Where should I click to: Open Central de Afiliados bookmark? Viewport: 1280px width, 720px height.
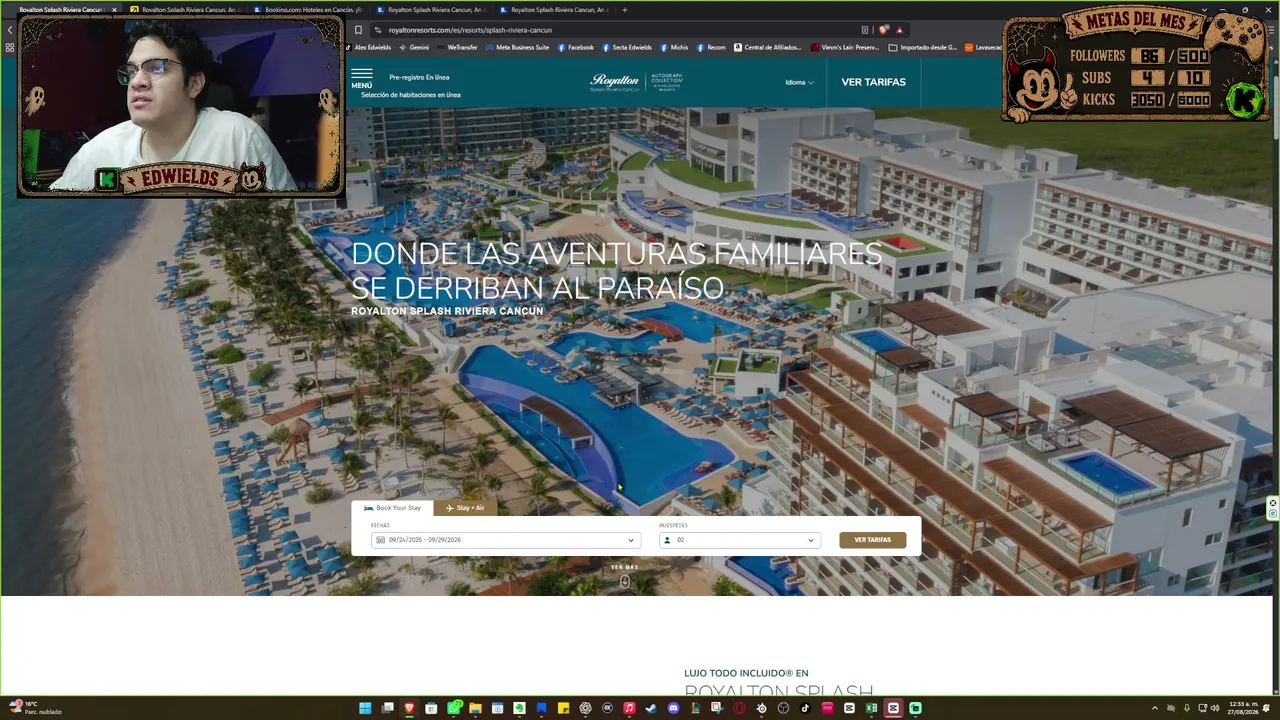[769, 47]
